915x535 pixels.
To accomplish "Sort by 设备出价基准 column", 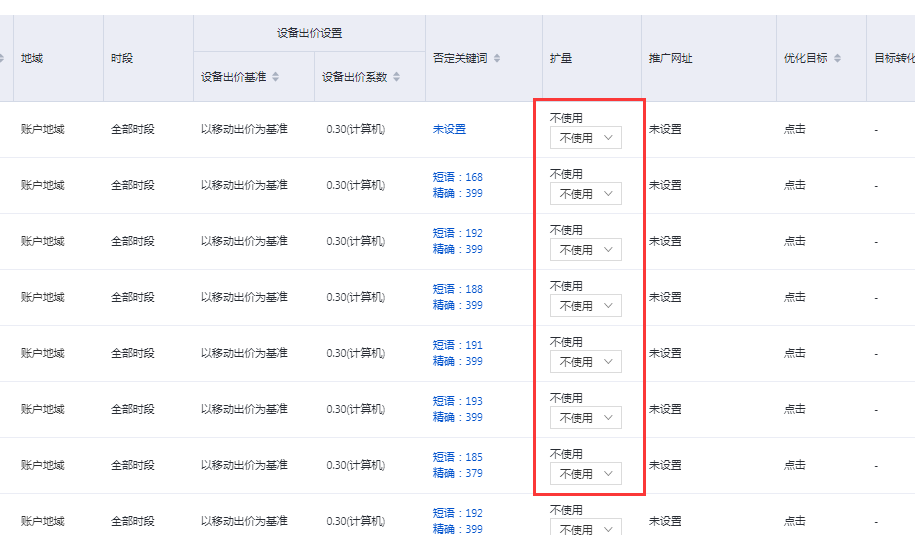I will 276,77.
